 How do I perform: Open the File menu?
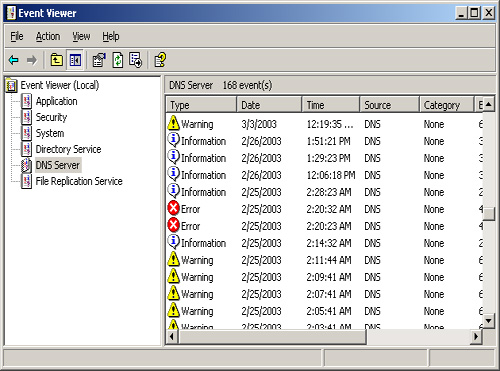click(x=17, y=36)
